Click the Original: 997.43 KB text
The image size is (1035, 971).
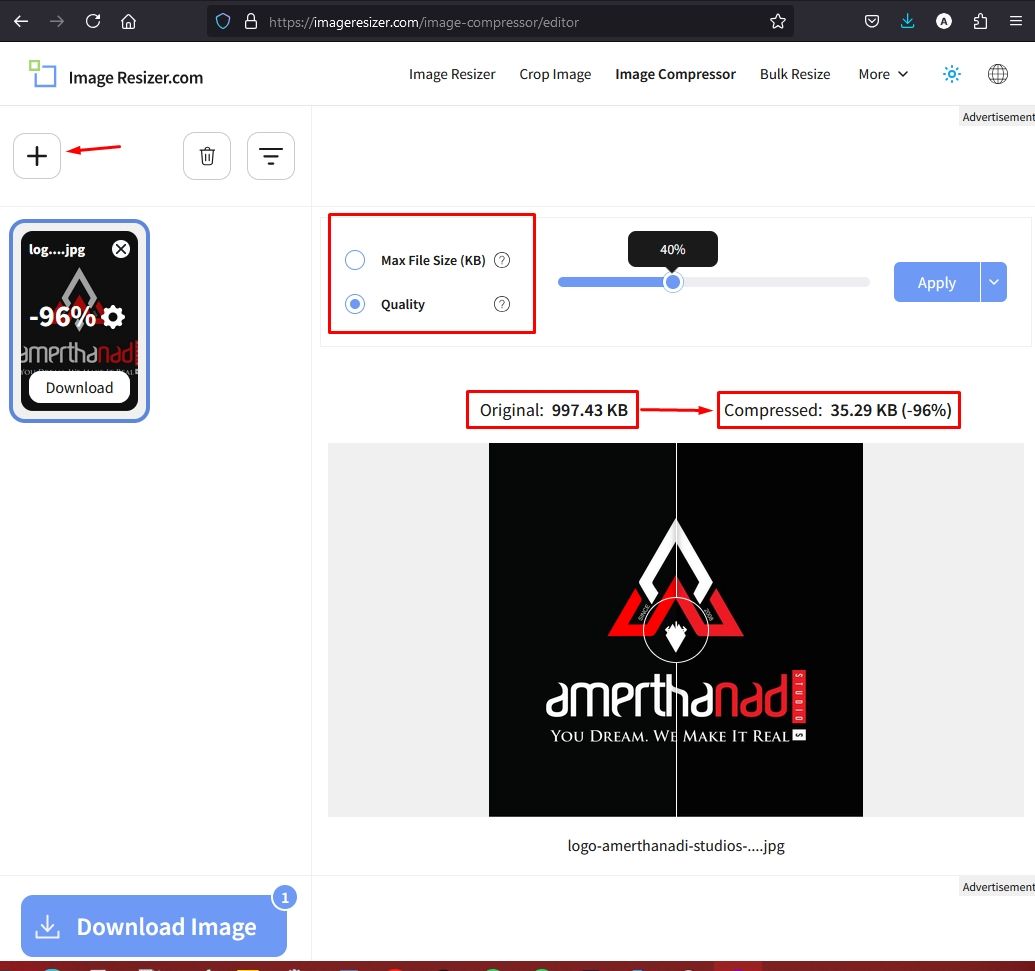(x=553, y=410)
